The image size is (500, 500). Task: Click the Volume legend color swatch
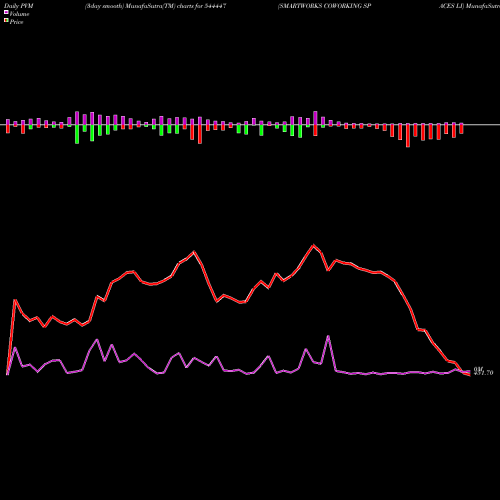pyautogui.click(x=6, y=13)
